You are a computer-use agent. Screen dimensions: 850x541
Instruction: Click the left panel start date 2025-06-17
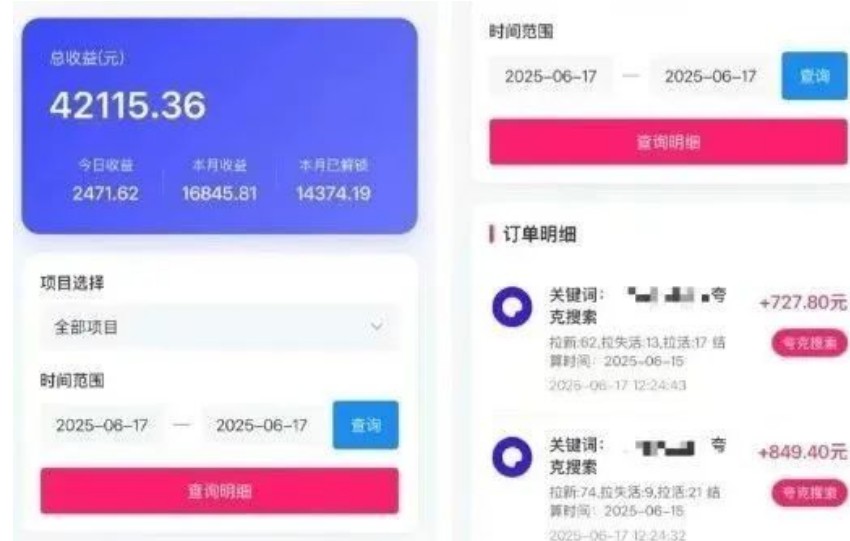[x=102, y=426]
